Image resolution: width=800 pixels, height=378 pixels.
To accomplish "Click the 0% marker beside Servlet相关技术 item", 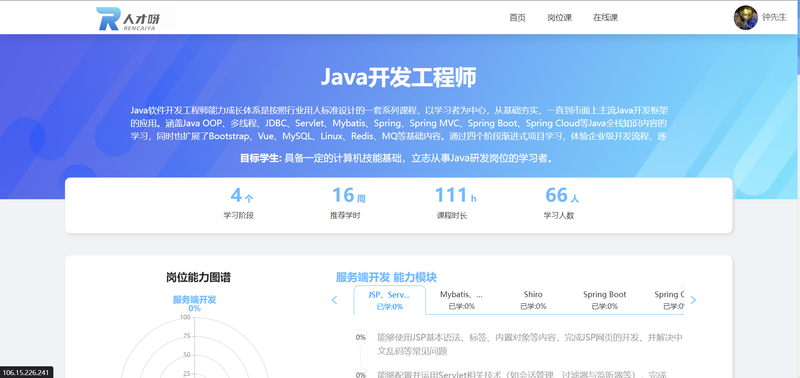I will coord(361,374).
